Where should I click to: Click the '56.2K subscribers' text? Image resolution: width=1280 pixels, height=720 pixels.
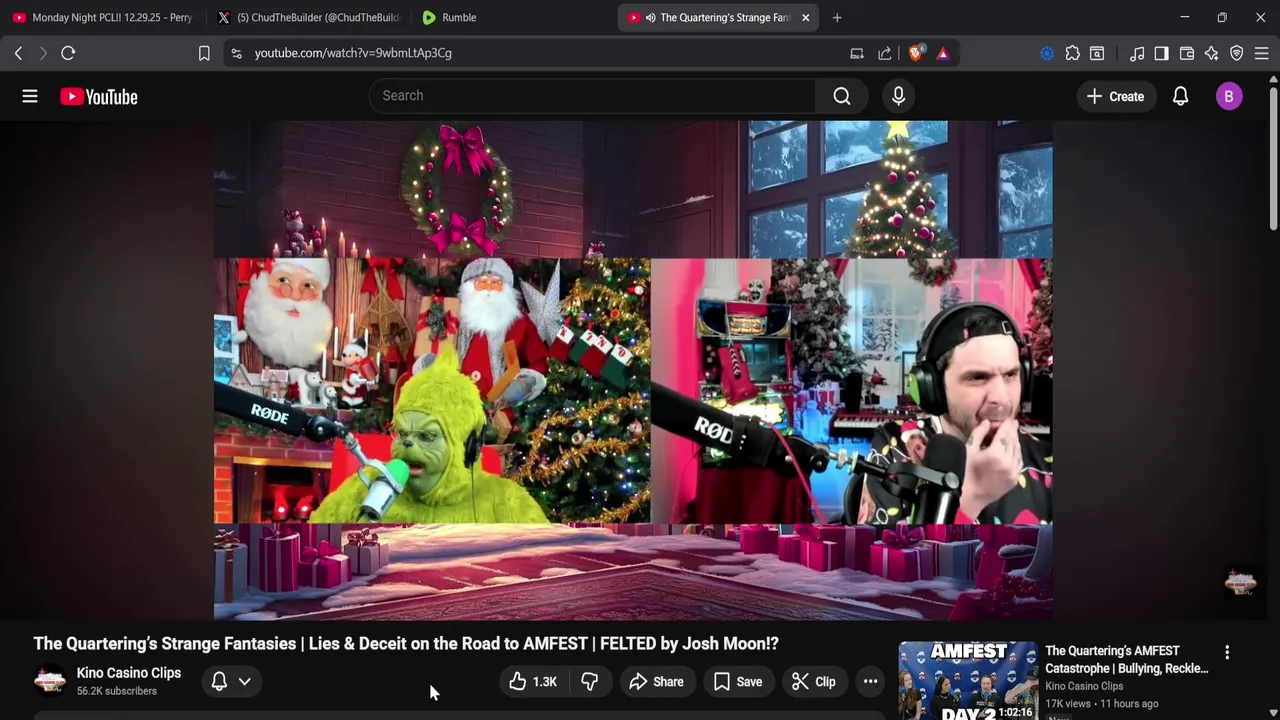point(117,691)
